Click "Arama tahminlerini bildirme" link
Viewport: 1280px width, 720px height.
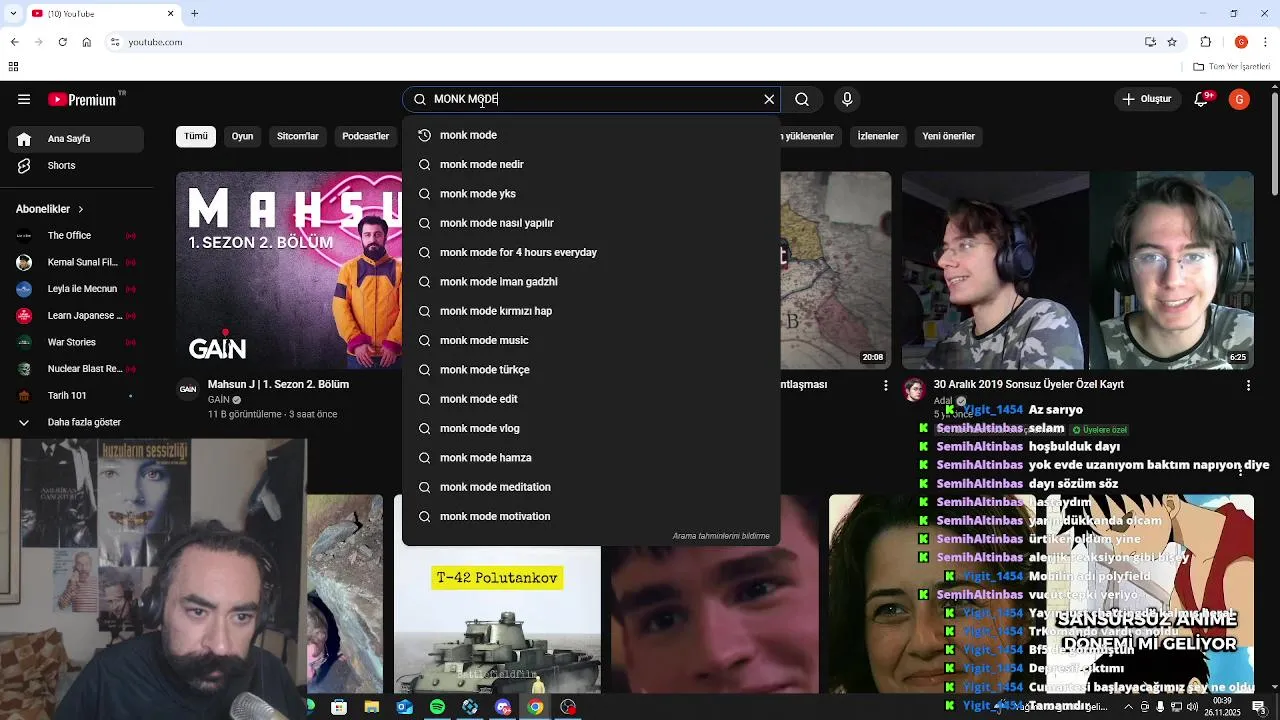click(721, 536)
